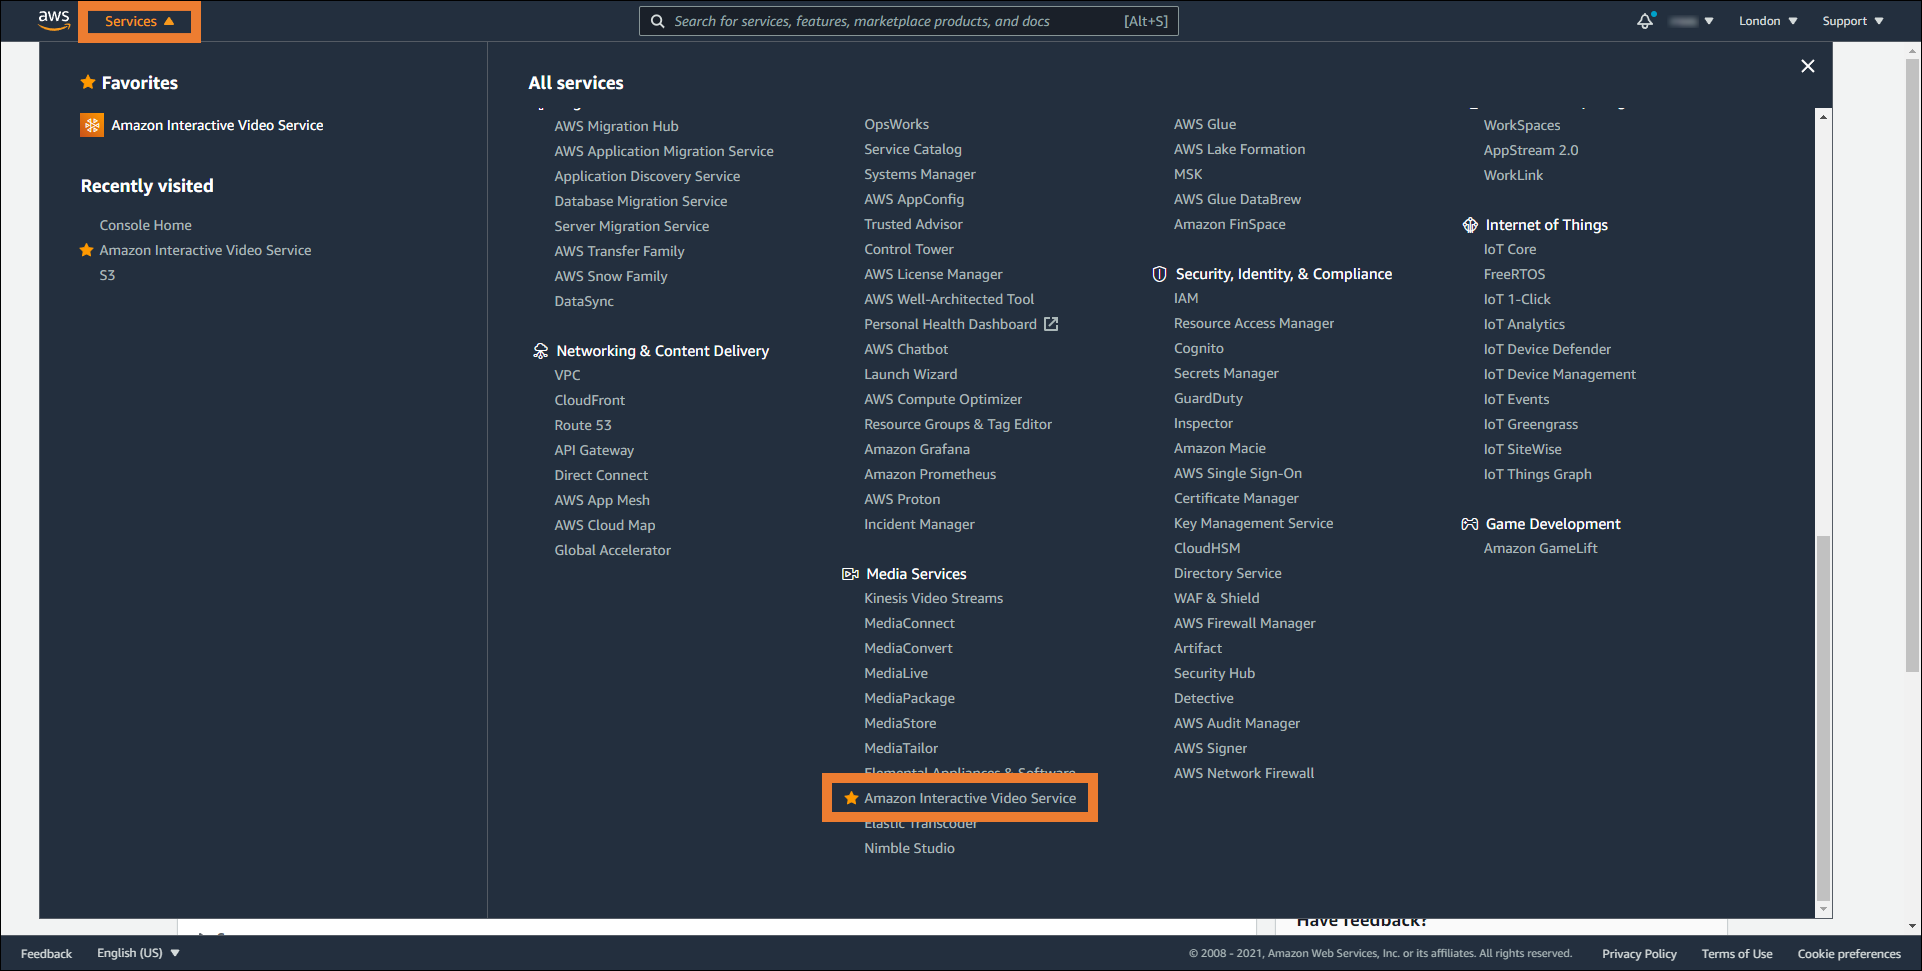Collapse the Services dropdown menu

click(x=140, y=21)
